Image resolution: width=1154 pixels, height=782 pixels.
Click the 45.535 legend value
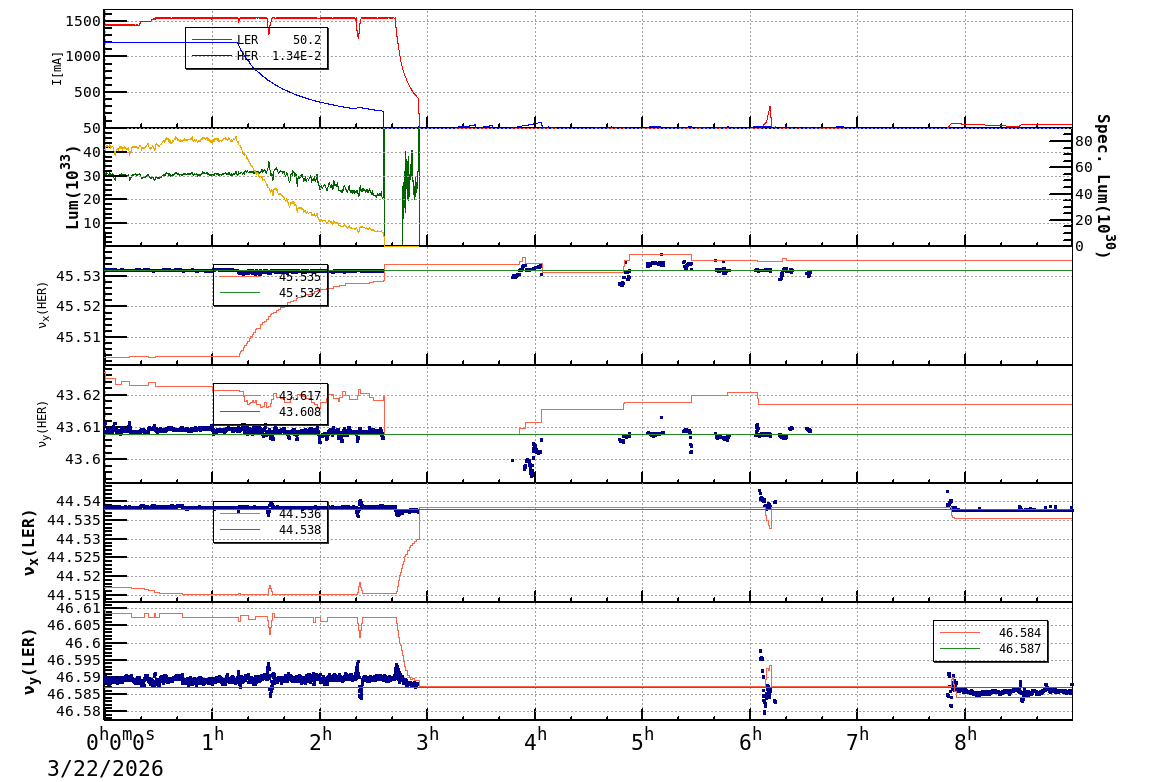(x=299, y=277)
